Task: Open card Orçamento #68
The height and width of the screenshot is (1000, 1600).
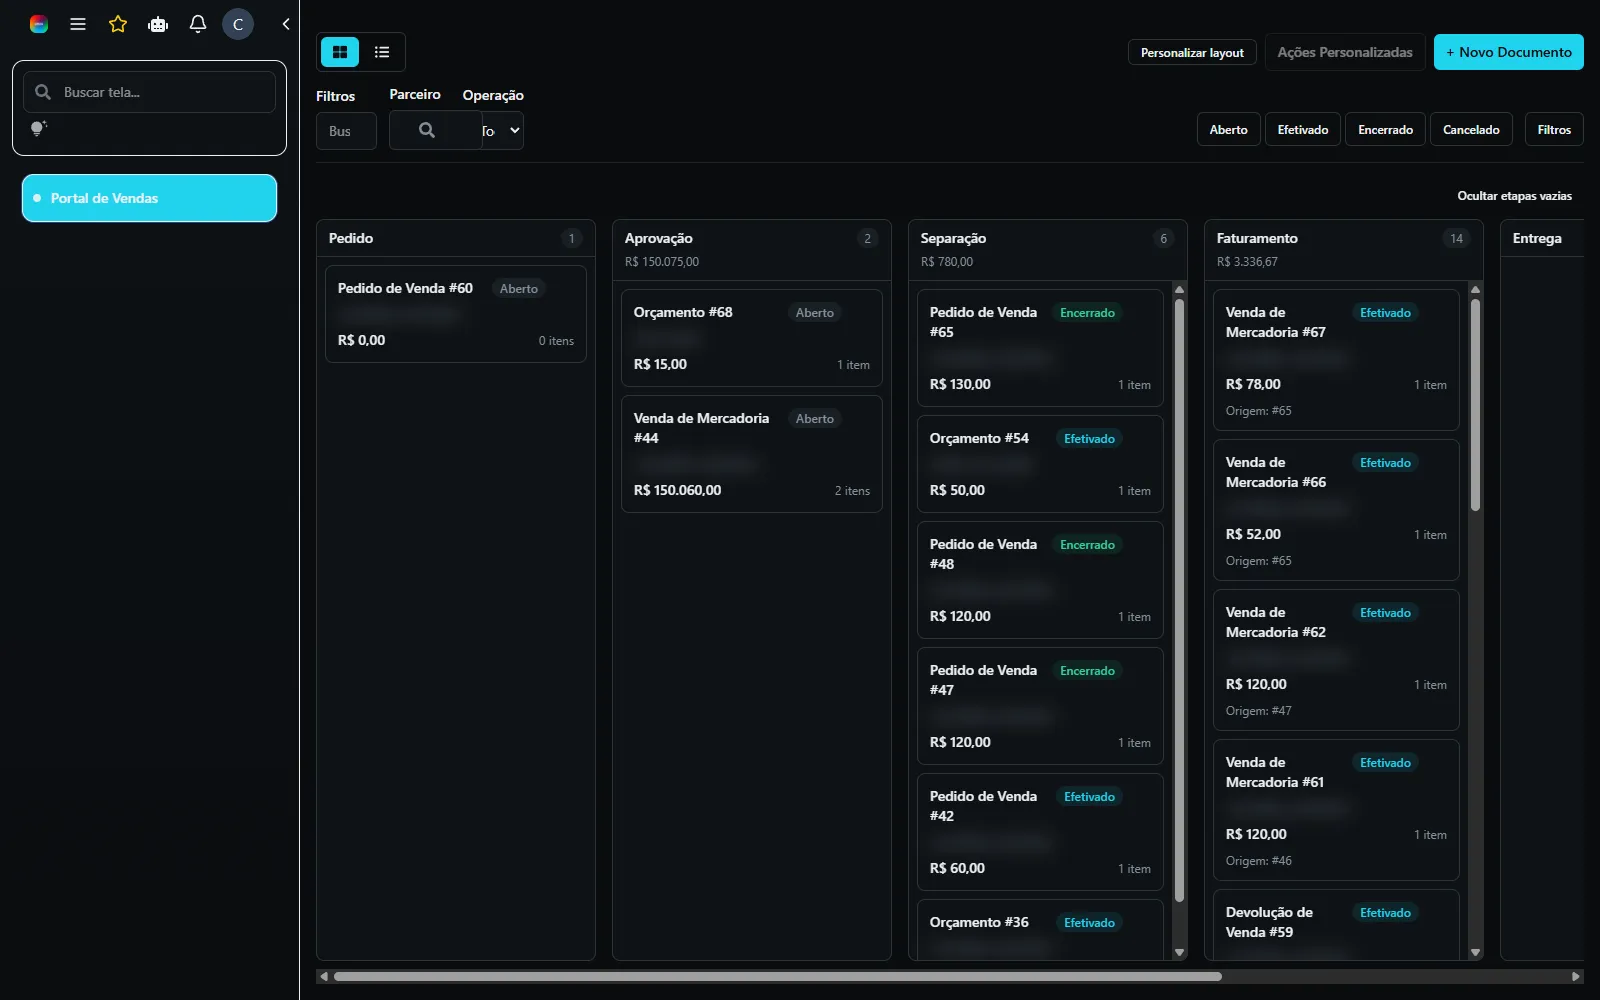Action: pos(752,338)
